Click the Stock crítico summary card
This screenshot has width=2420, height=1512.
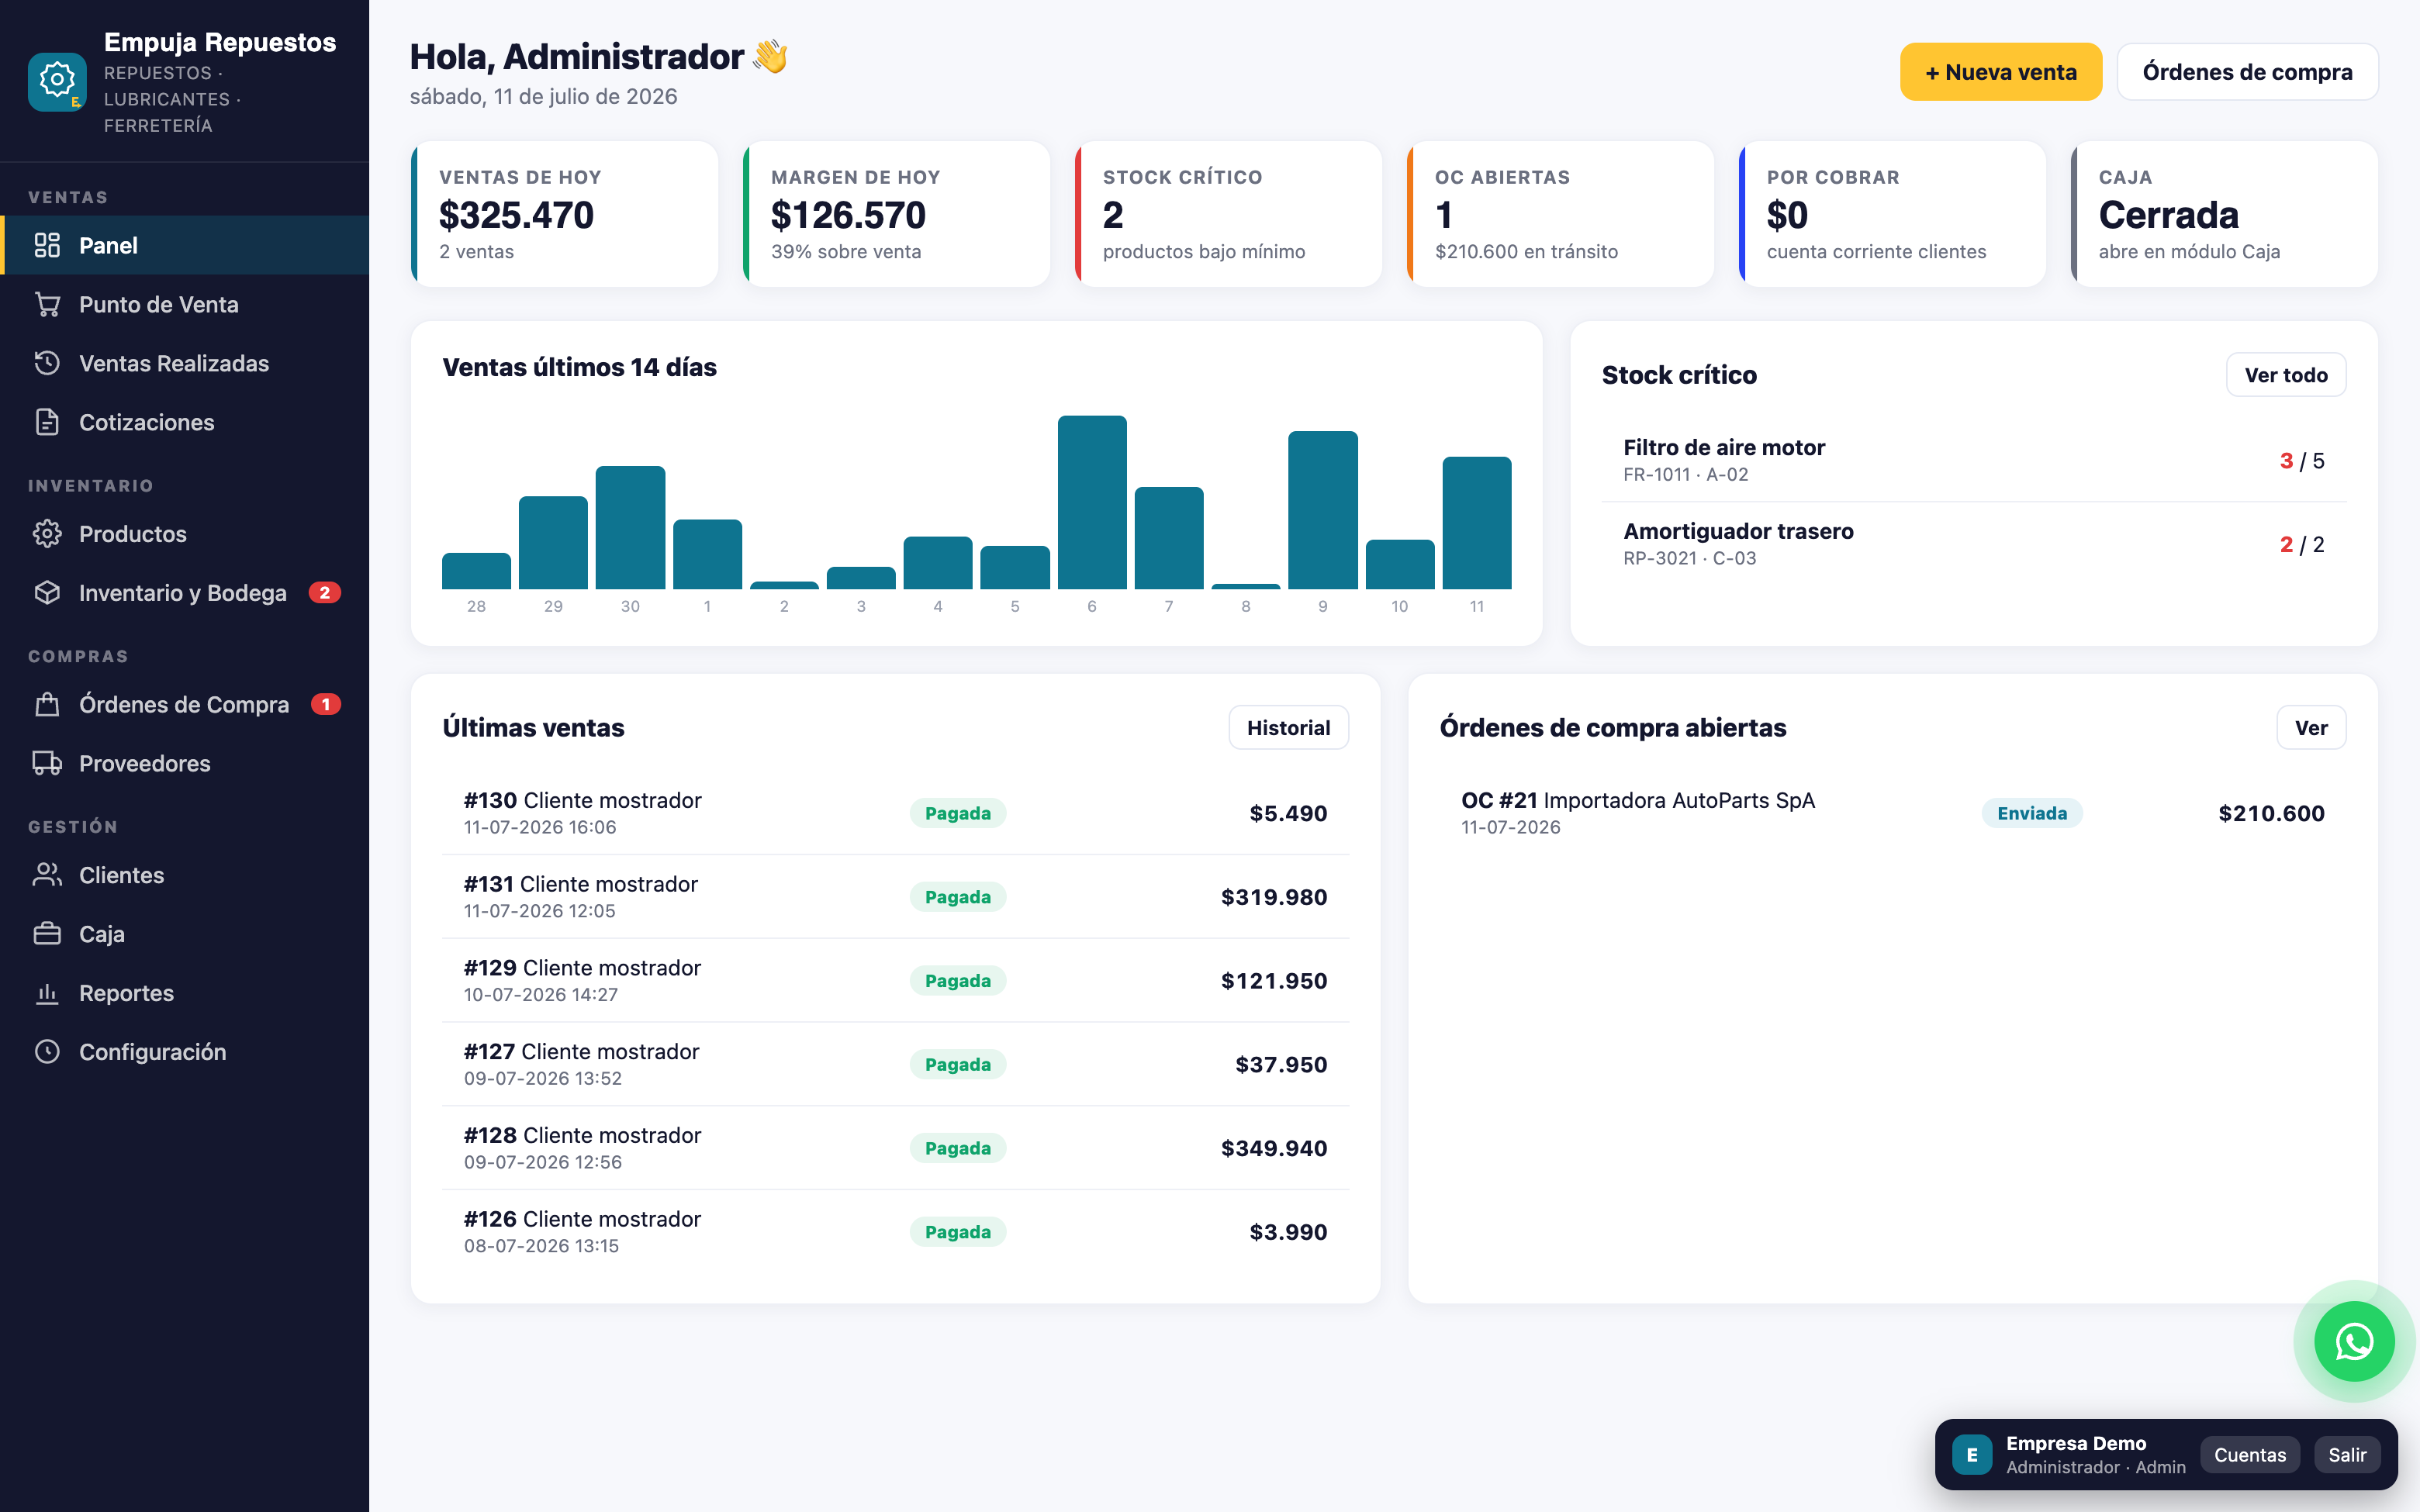[1229, 214]
